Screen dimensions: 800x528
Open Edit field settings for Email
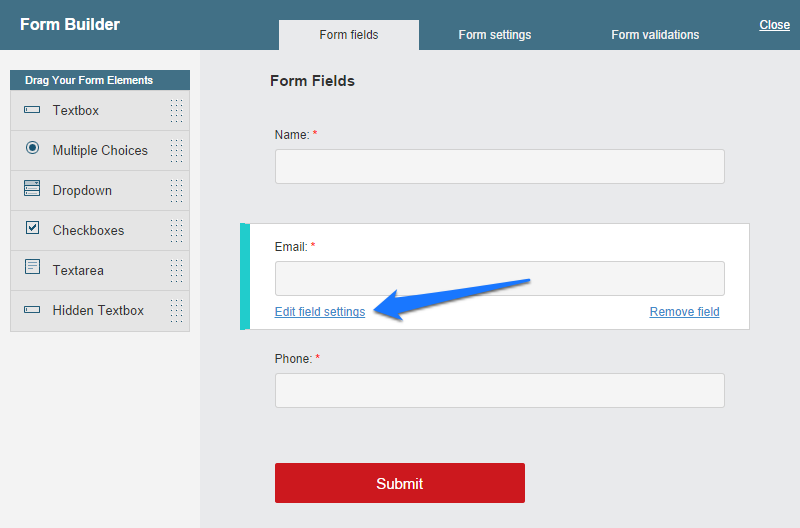click(320, 312)
